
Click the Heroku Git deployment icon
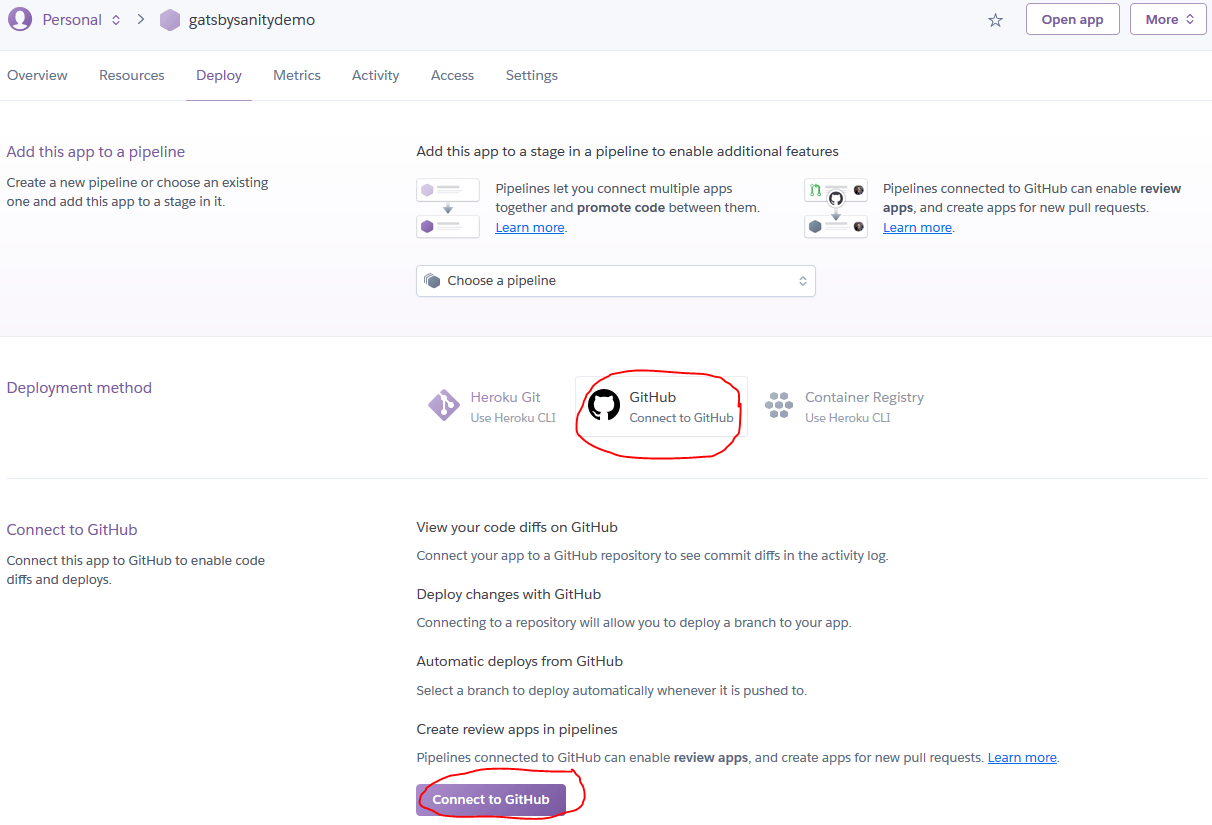point(444,405)
